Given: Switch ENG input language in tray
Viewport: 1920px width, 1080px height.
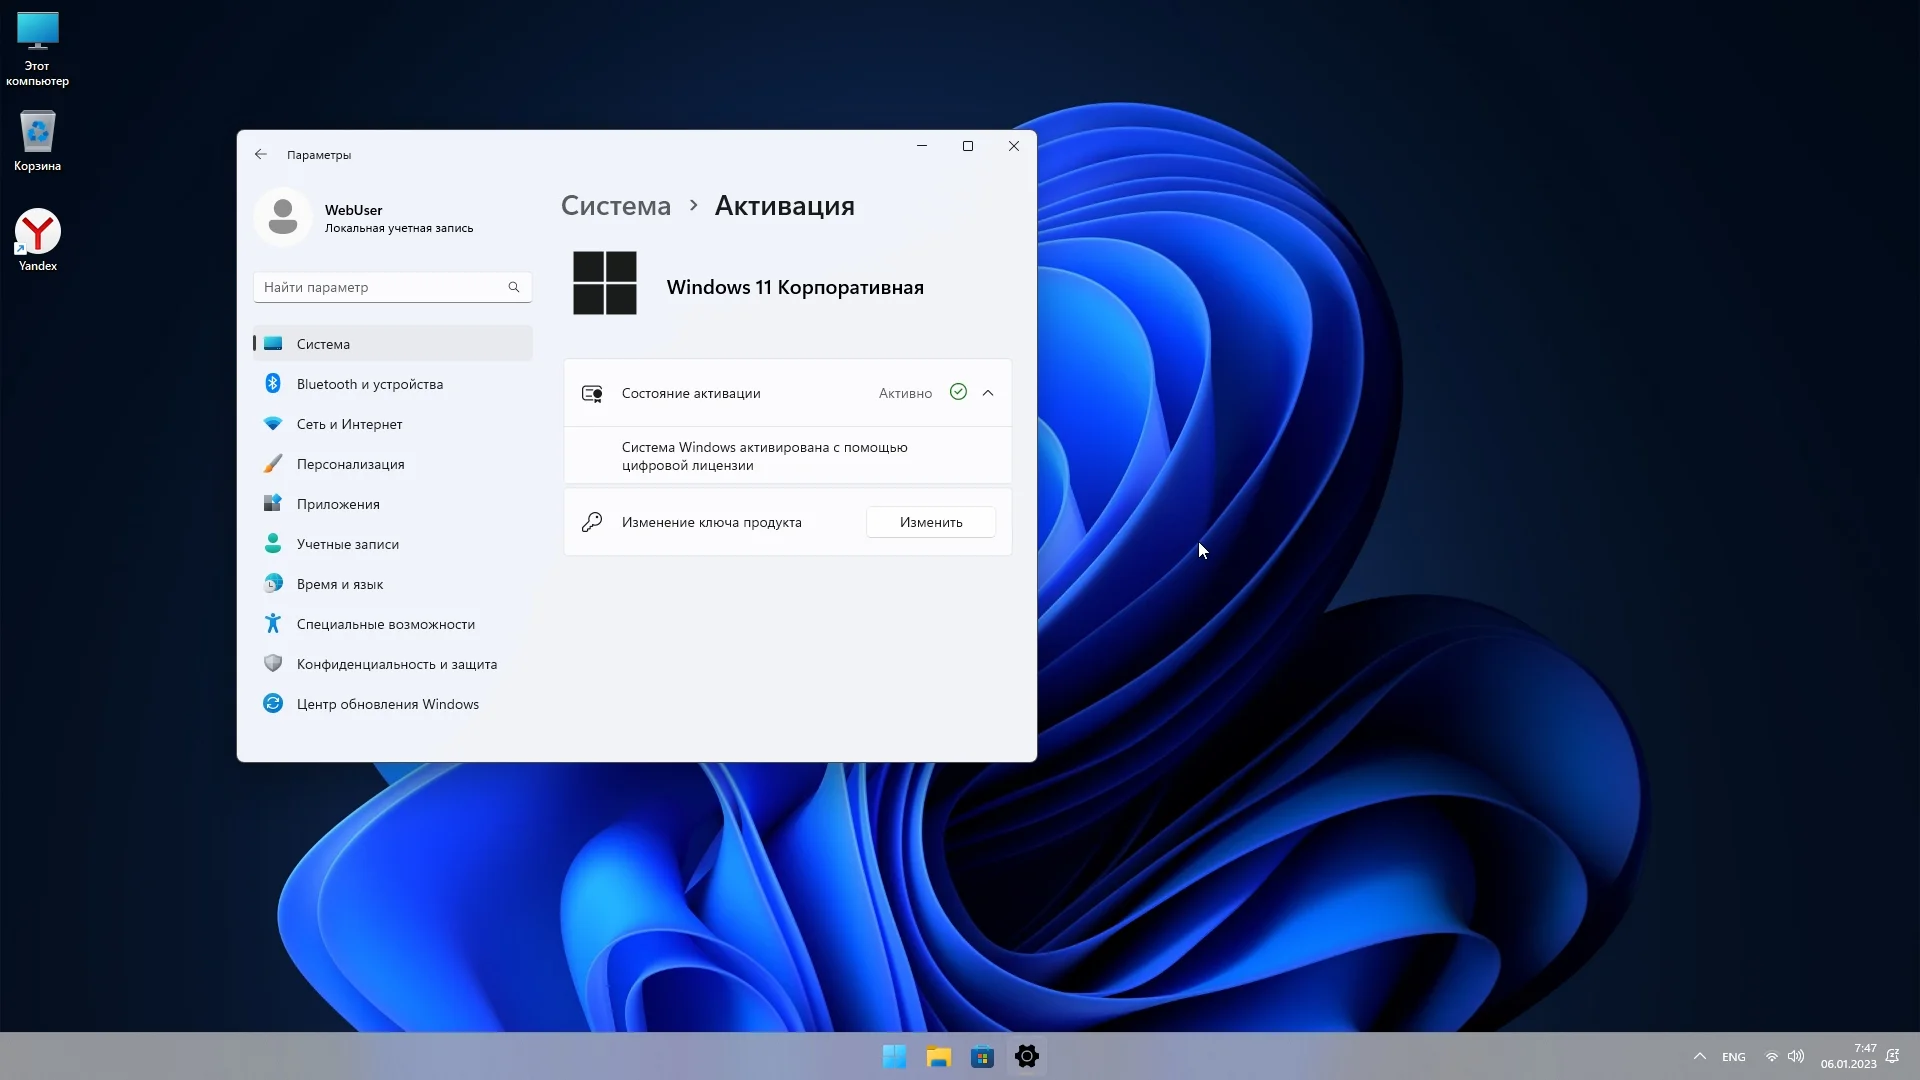Looking at the screenshot, I should (x=1733, y=1057).
